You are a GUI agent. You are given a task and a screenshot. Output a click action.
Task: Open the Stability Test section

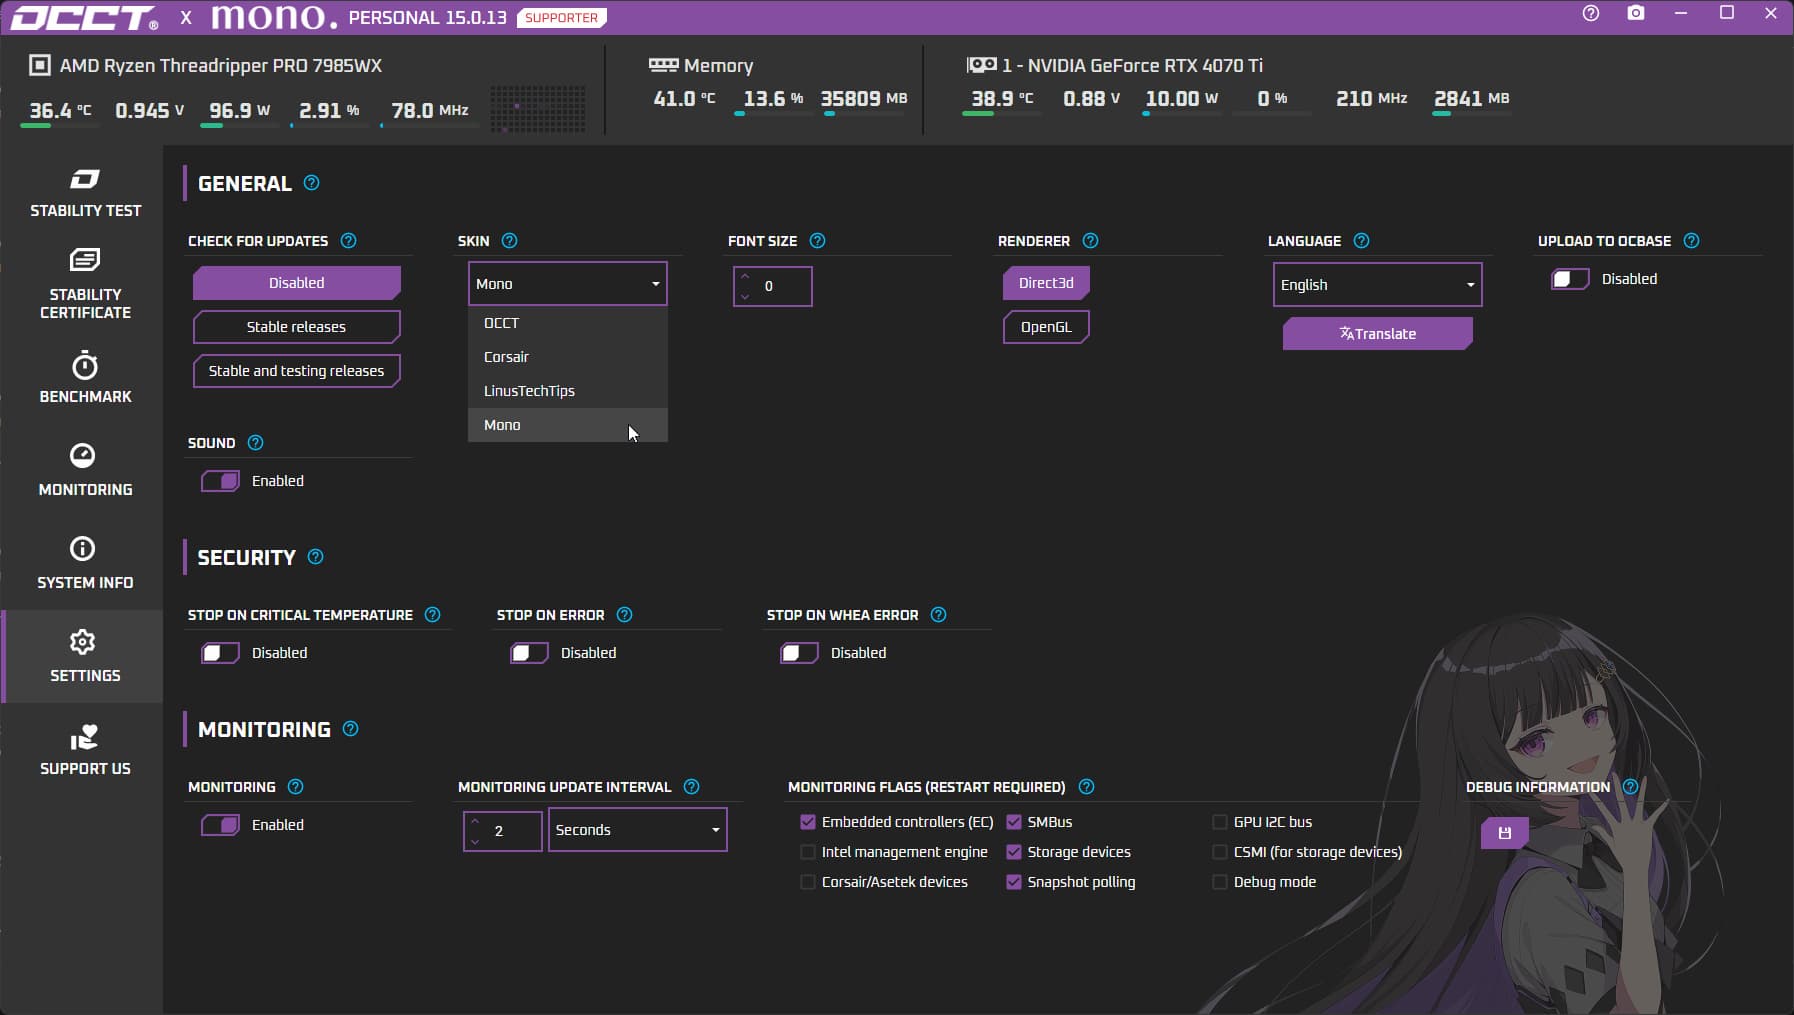[x=84, y=190]
